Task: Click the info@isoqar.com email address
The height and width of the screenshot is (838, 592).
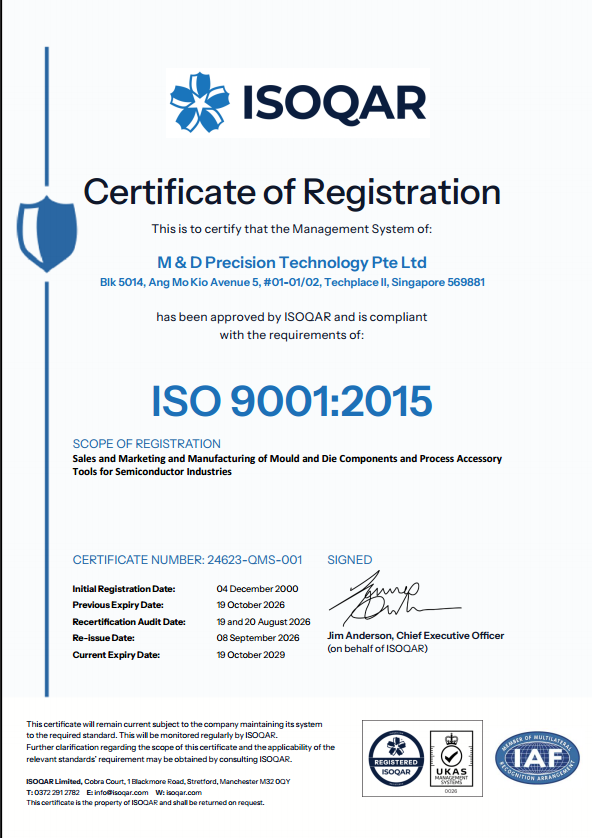Action: (121, 792)
